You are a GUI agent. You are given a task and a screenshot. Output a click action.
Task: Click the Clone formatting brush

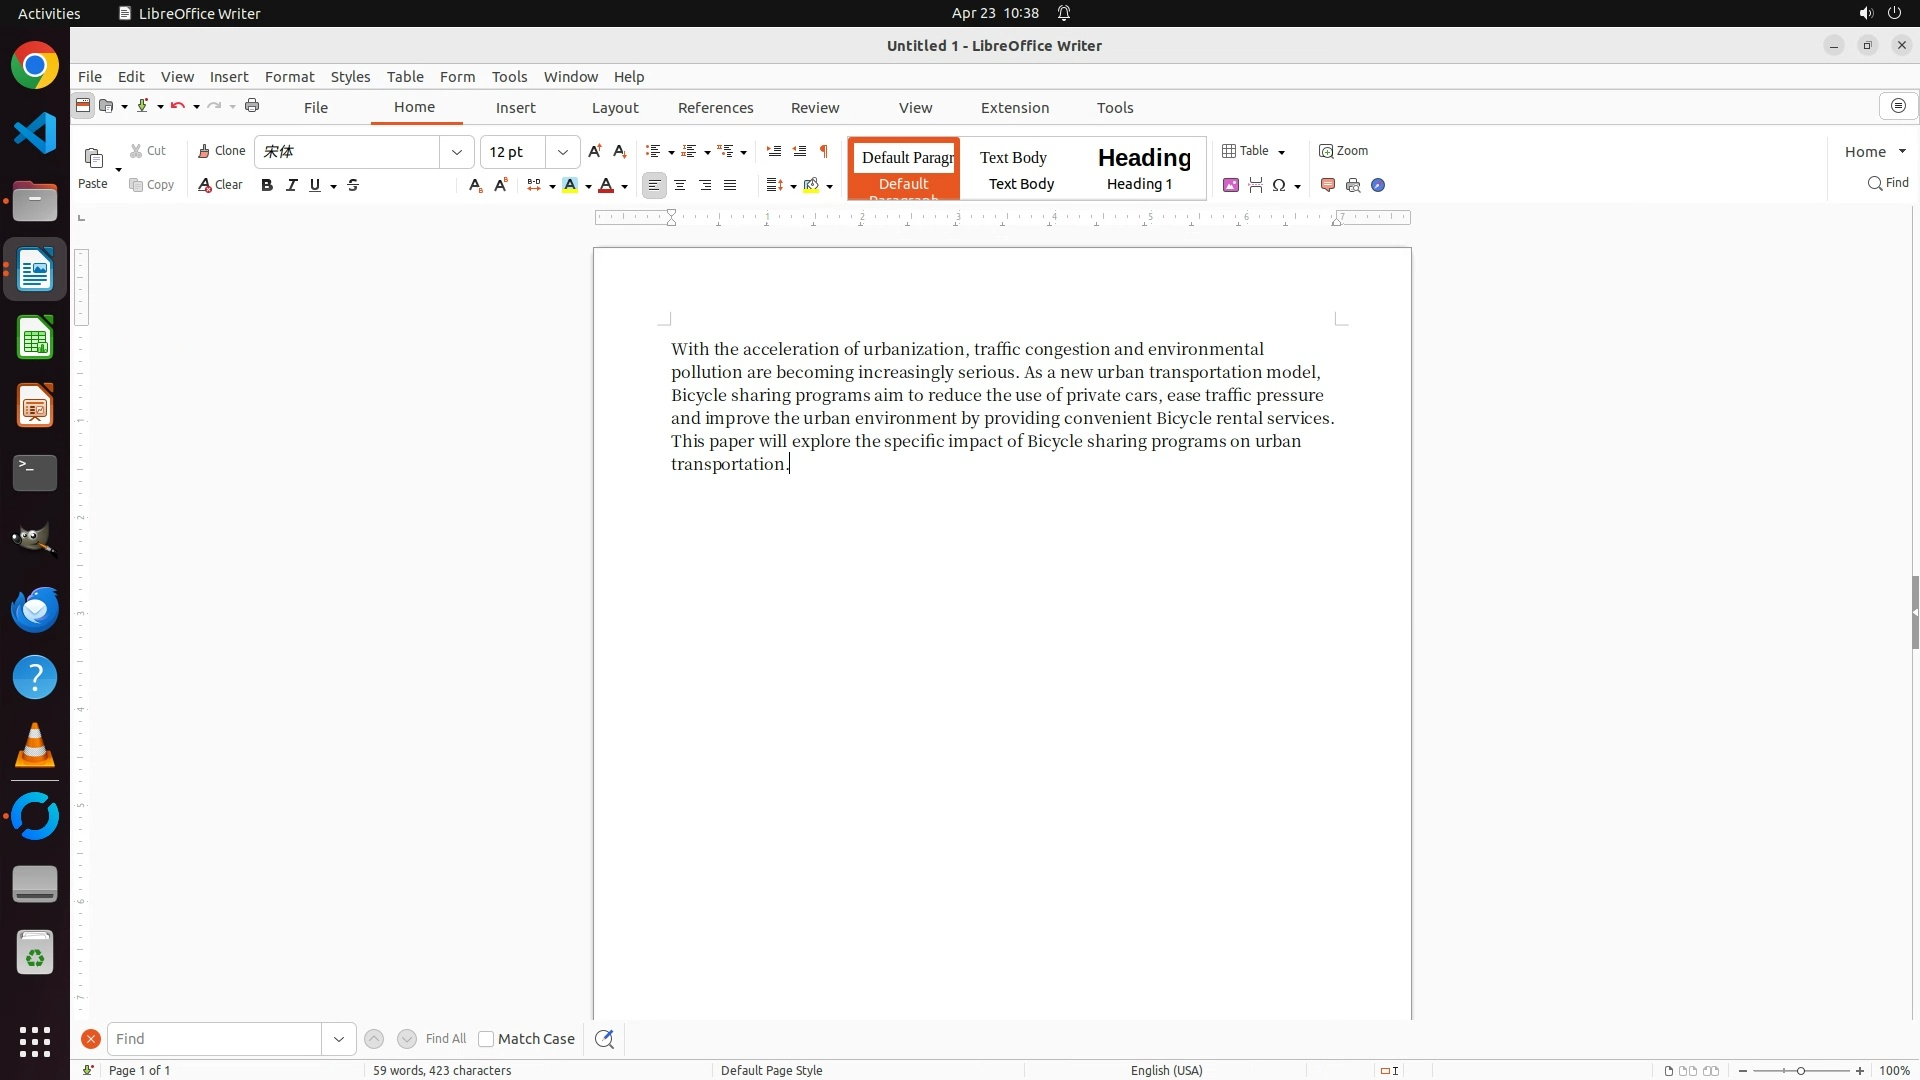[221, 151]
